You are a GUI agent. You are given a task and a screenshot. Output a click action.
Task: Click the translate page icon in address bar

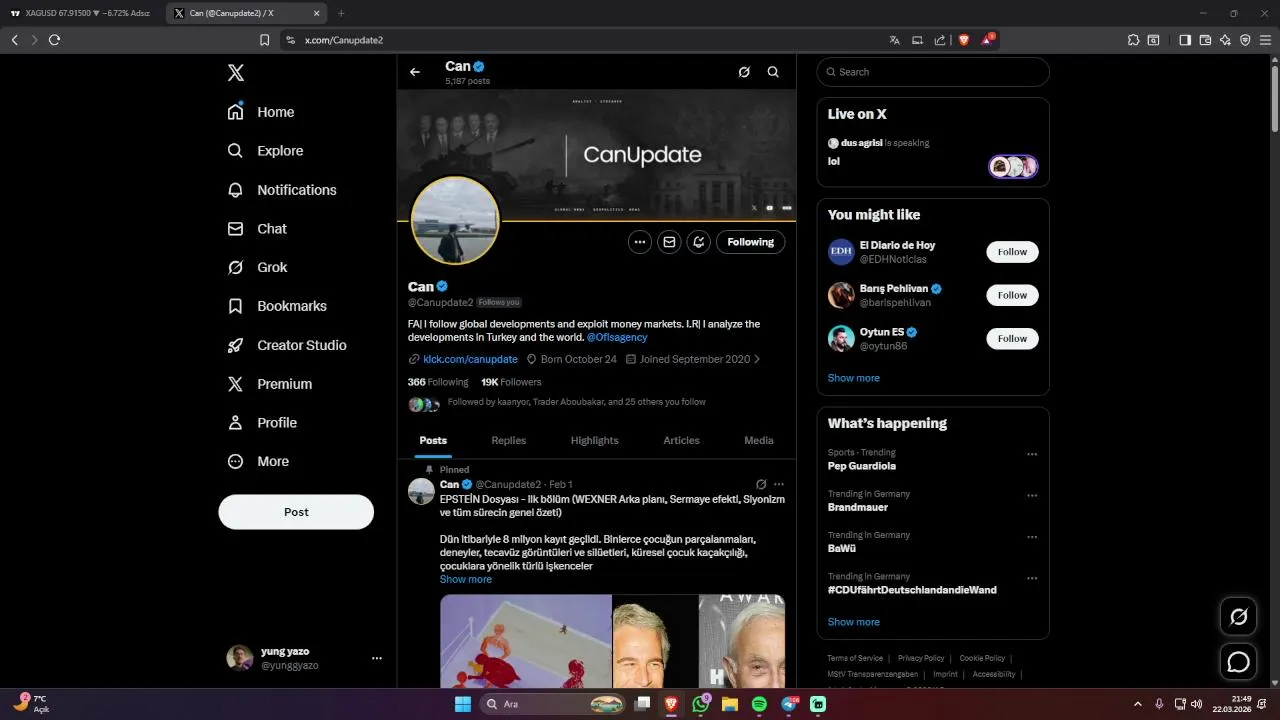coord(894,40)
